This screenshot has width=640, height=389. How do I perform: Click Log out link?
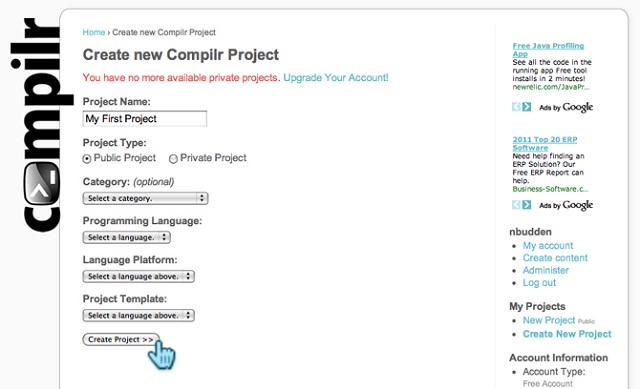point(539,282)
